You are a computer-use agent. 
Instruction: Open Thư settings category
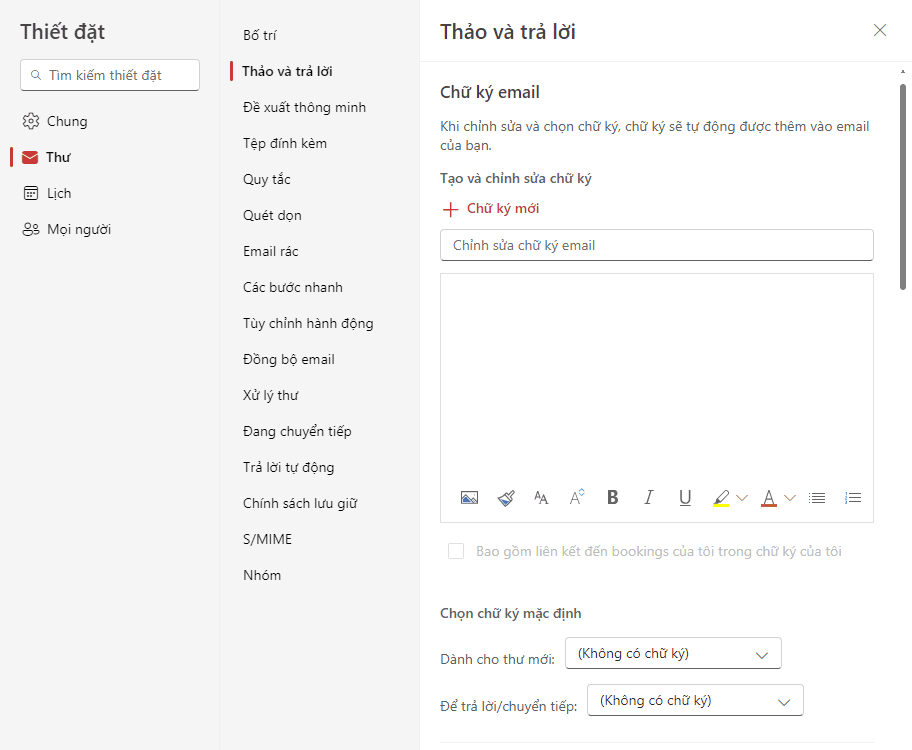coord(58,157)
